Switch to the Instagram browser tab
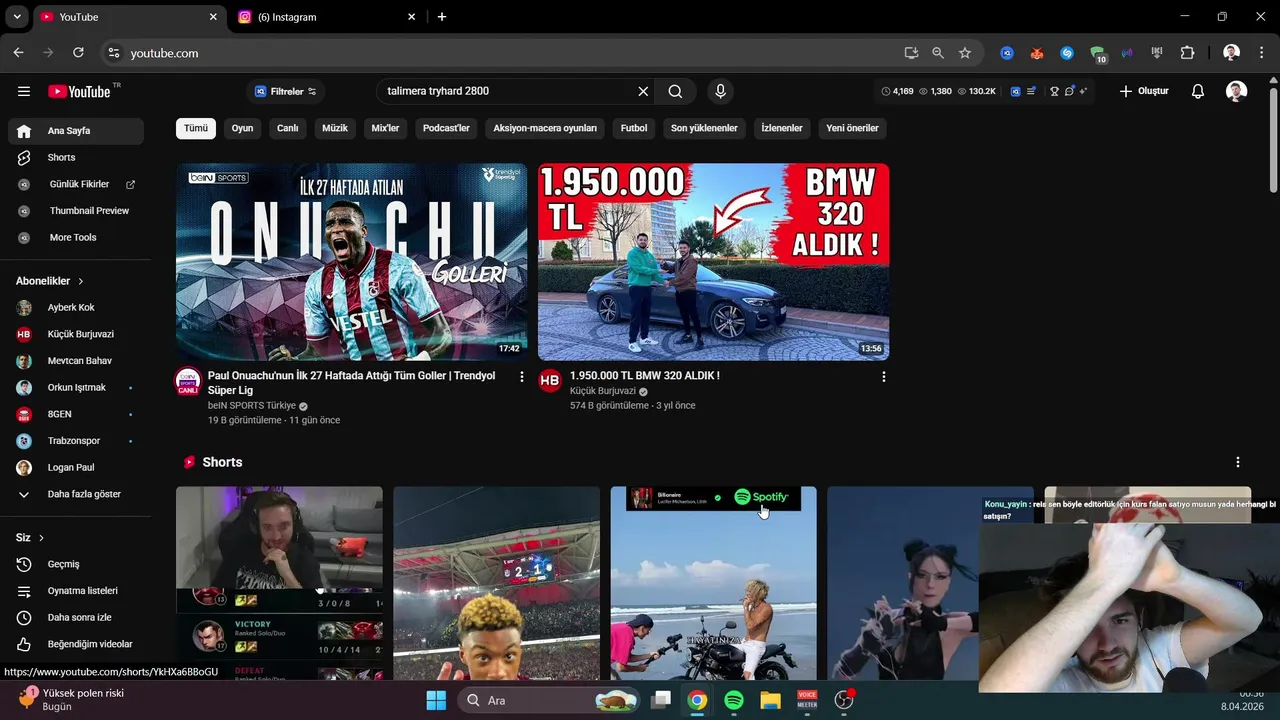Viewport: 1280px width, 720px height. (x=325, y=17)
